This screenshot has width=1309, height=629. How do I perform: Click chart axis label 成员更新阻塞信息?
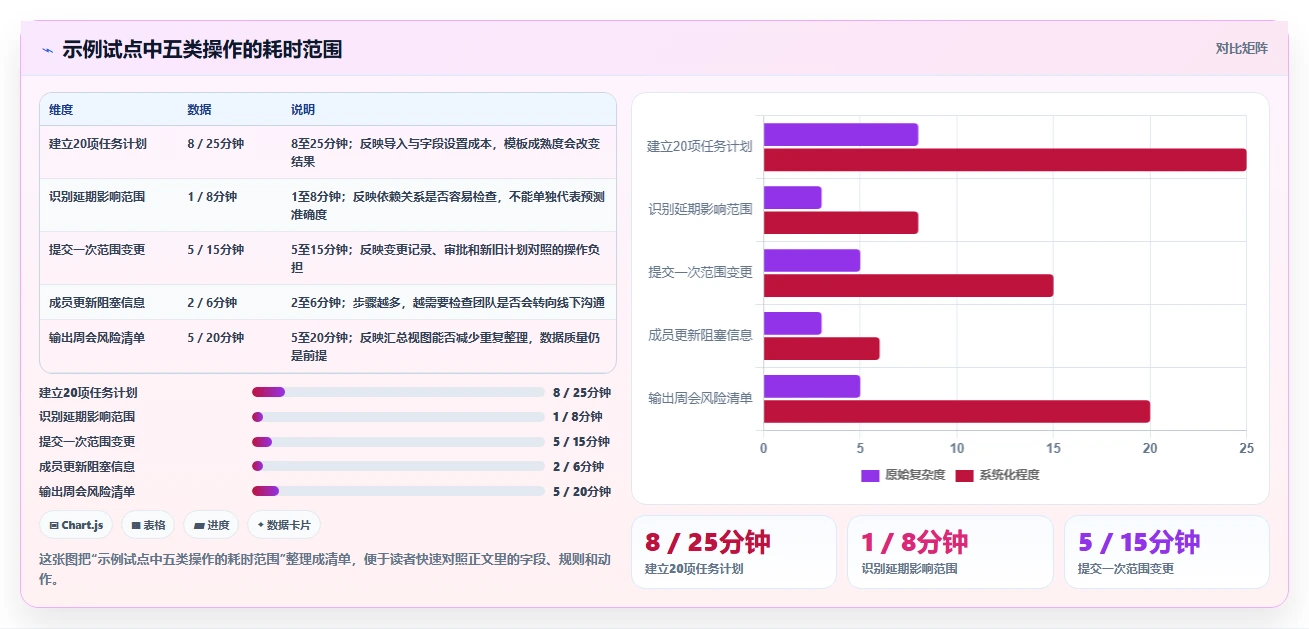[x=700, y=335]
